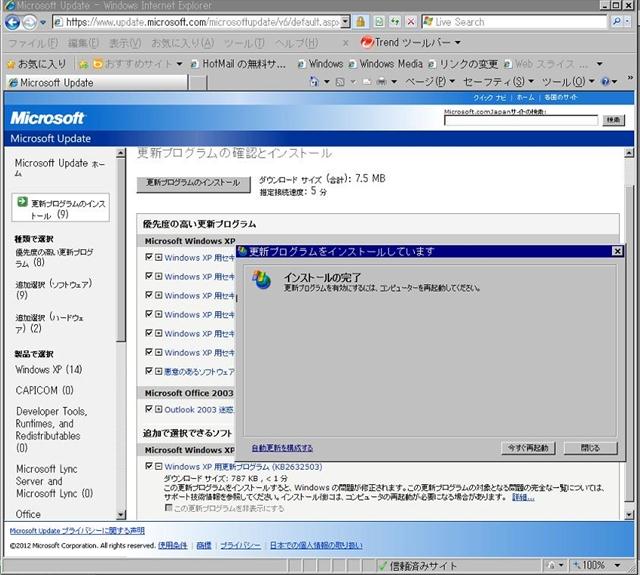Toggle the first Windows XP update checkbox
The image size is (640, 575).
pyautogui.click(x=149, y=257)
